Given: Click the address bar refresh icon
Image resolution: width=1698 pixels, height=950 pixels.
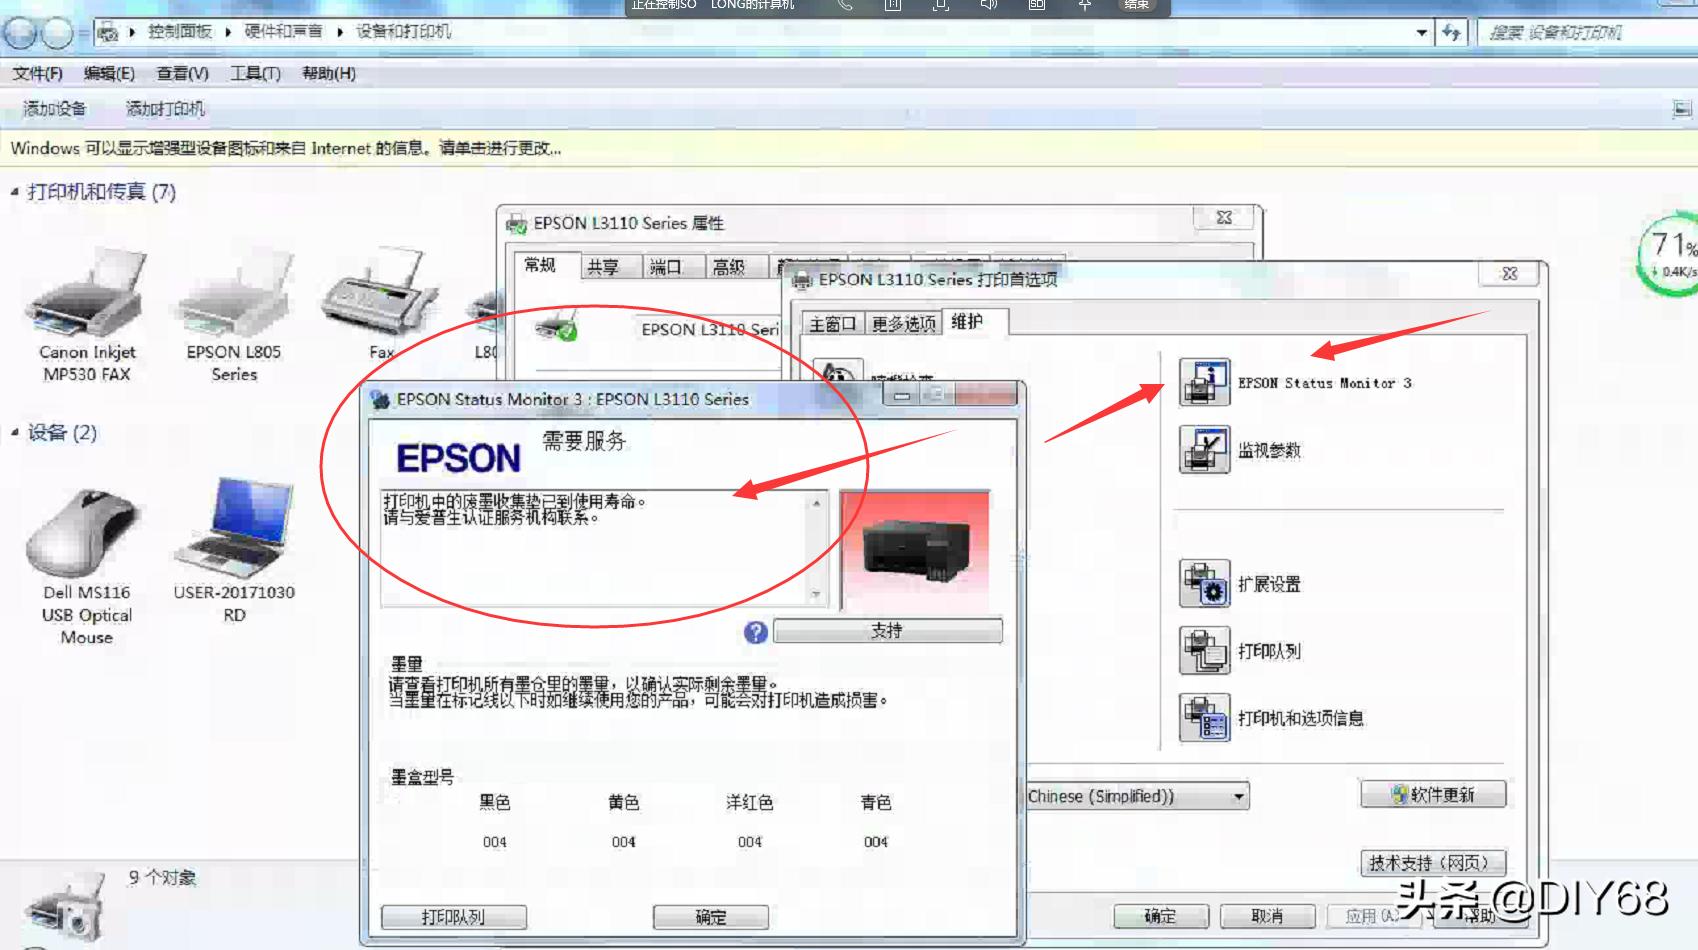Looking at the screenshot, I should tap(1450, 31).
